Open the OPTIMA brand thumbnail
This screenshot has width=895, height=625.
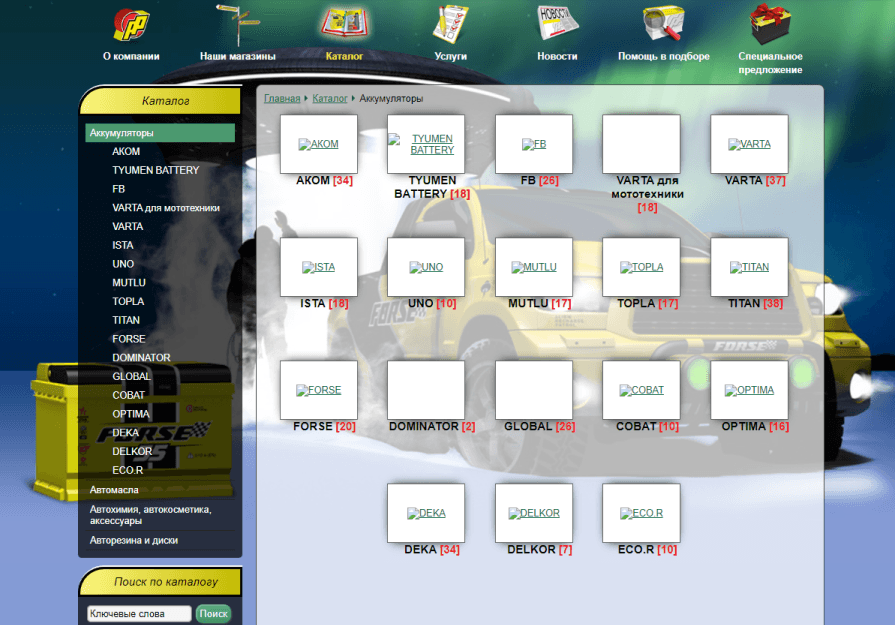pos(749,390)
